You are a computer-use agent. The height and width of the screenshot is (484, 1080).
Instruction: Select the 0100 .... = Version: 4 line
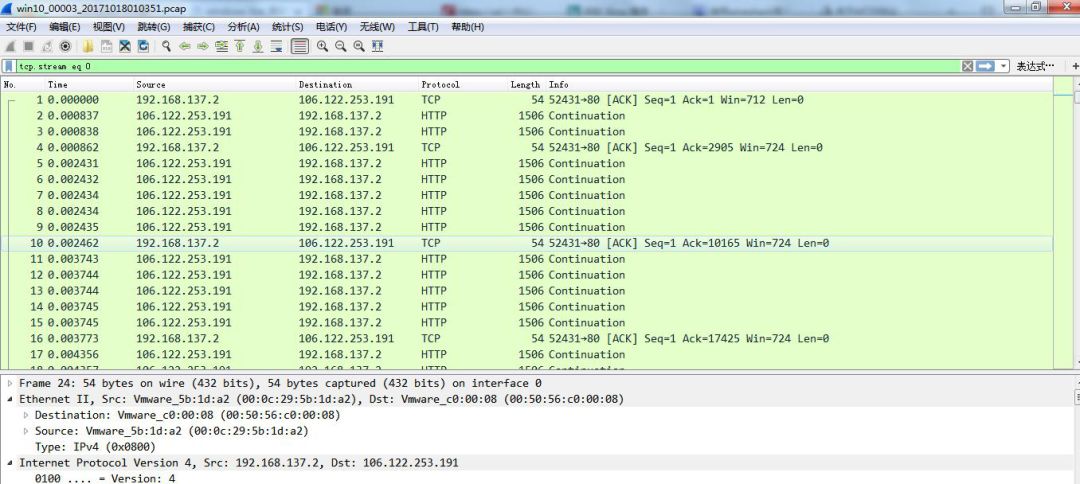(105, 478)
